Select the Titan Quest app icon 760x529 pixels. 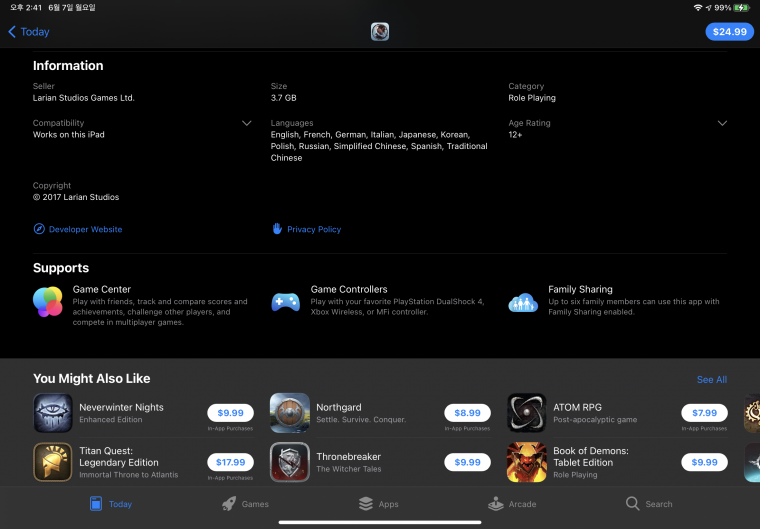click(53, 462)
